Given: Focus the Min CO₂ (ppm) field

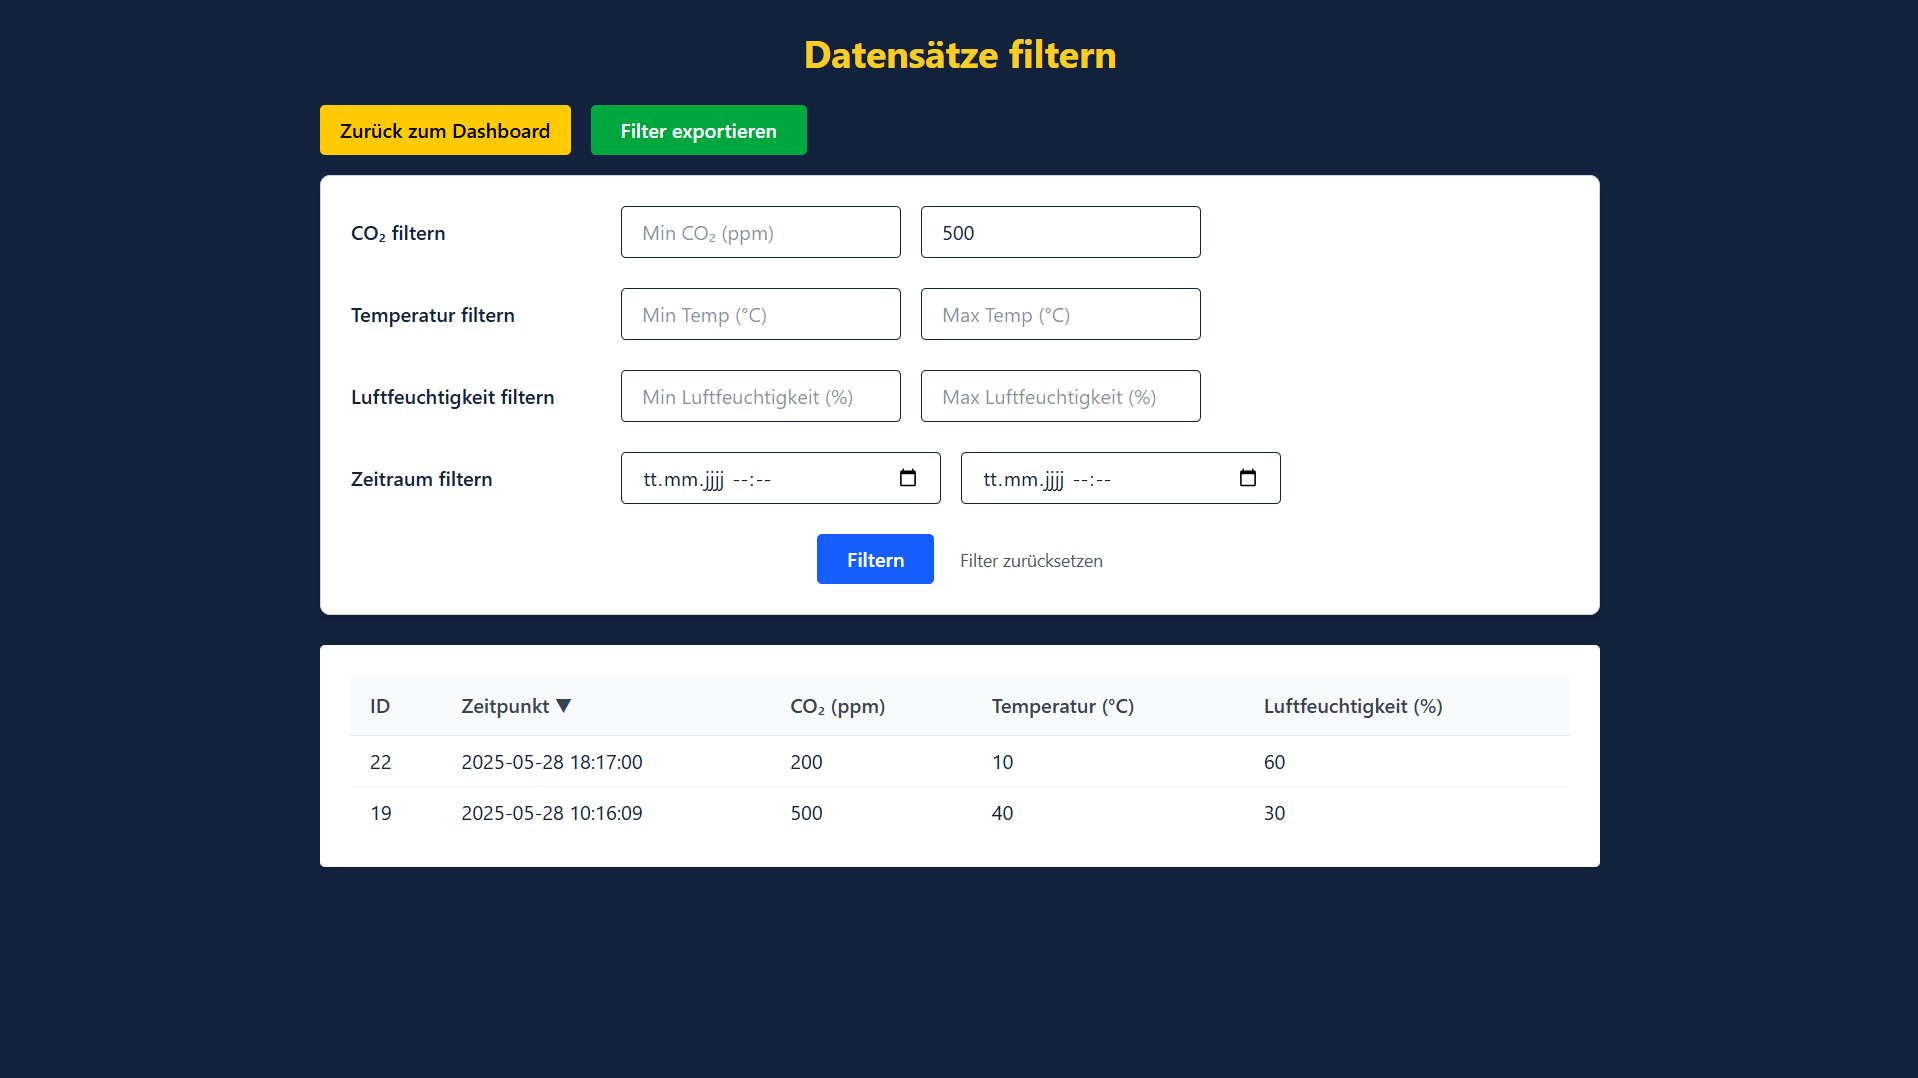Looking at the screenshot, I should [760, 232].
